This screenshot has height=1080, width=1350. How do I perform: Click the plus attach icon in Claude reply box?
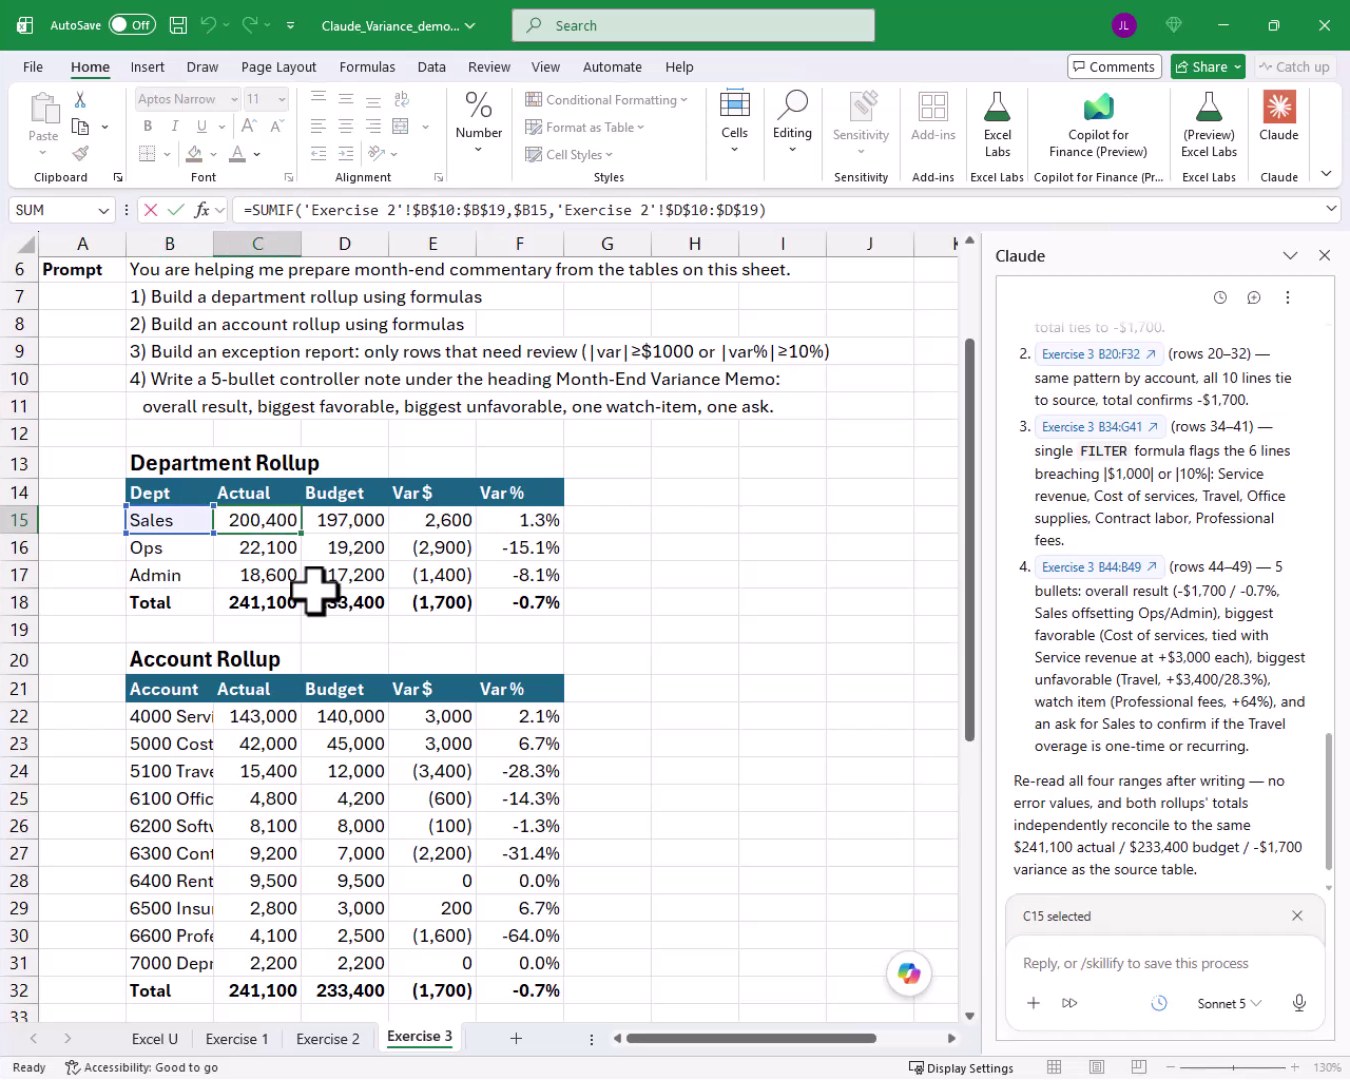pos(1034,1003)
